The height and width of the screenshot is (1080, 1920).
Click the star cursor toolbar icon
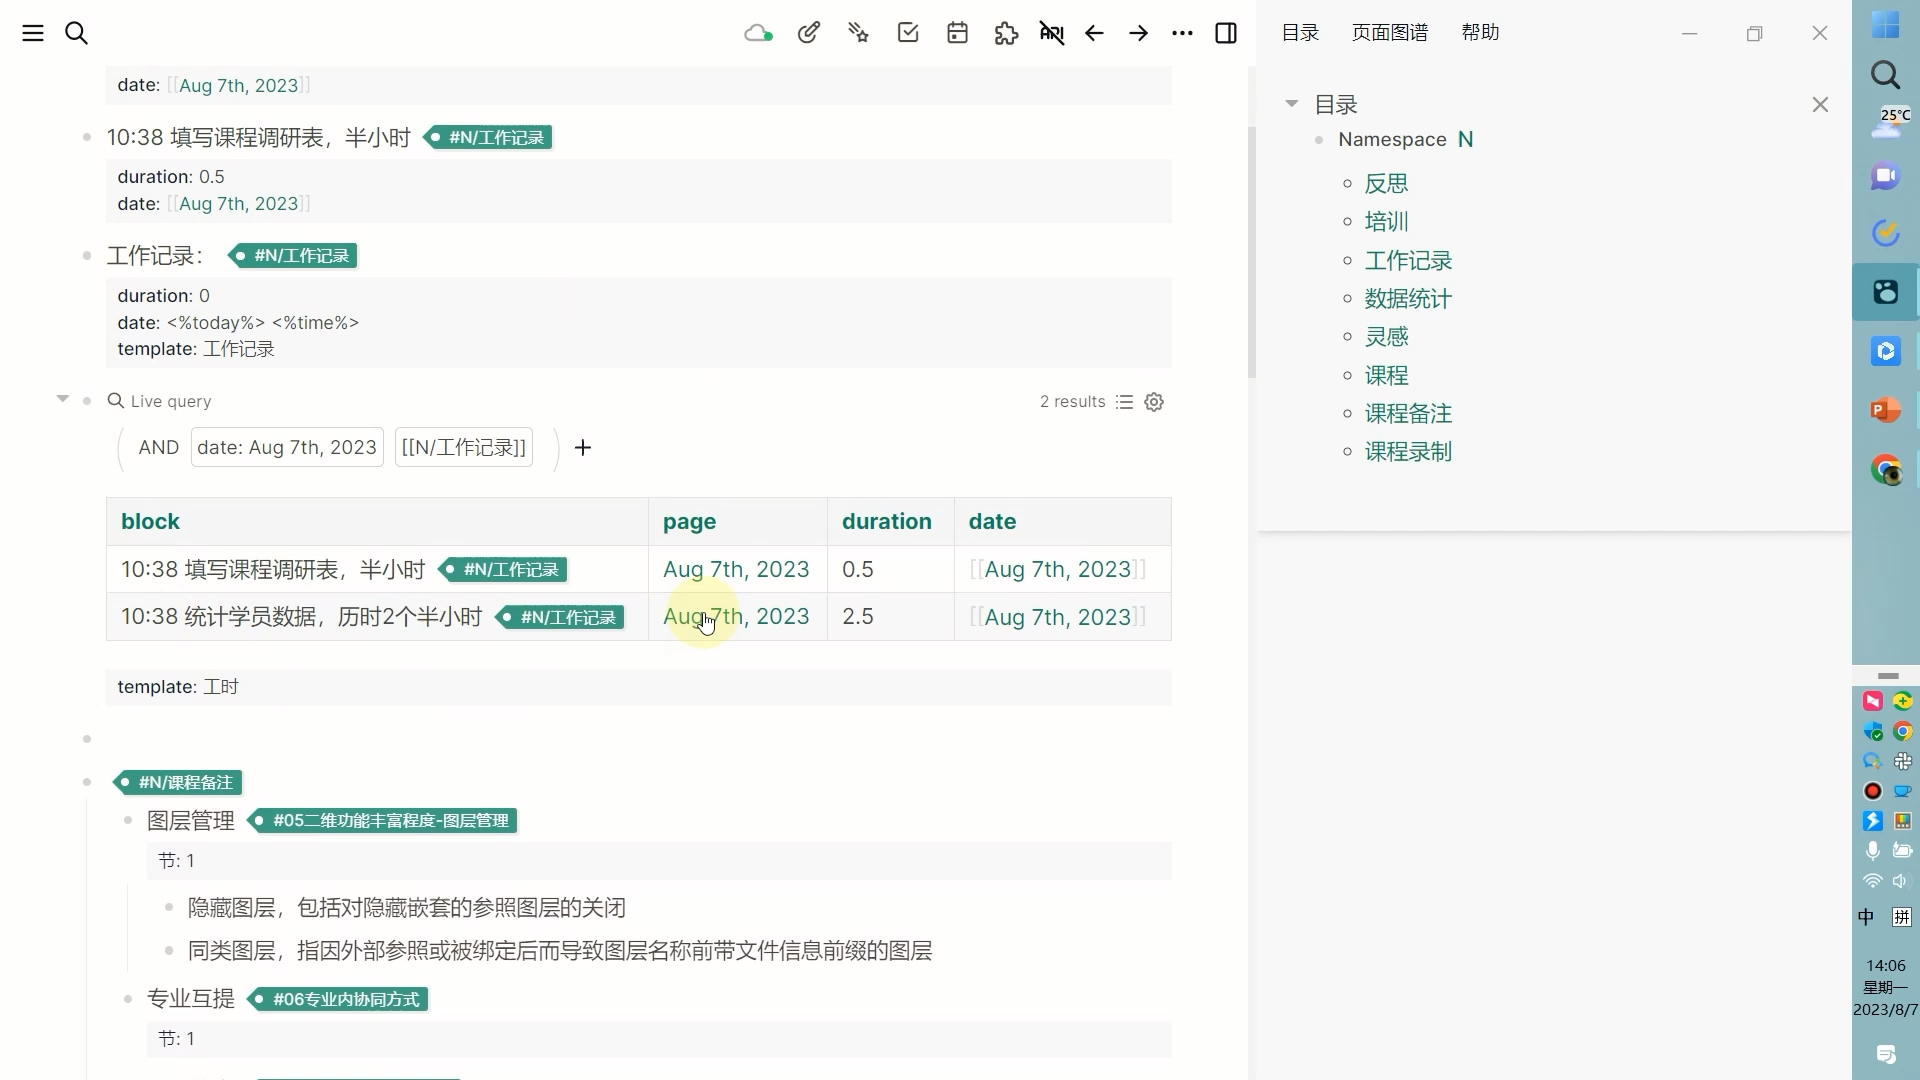[x=858, y=33]
